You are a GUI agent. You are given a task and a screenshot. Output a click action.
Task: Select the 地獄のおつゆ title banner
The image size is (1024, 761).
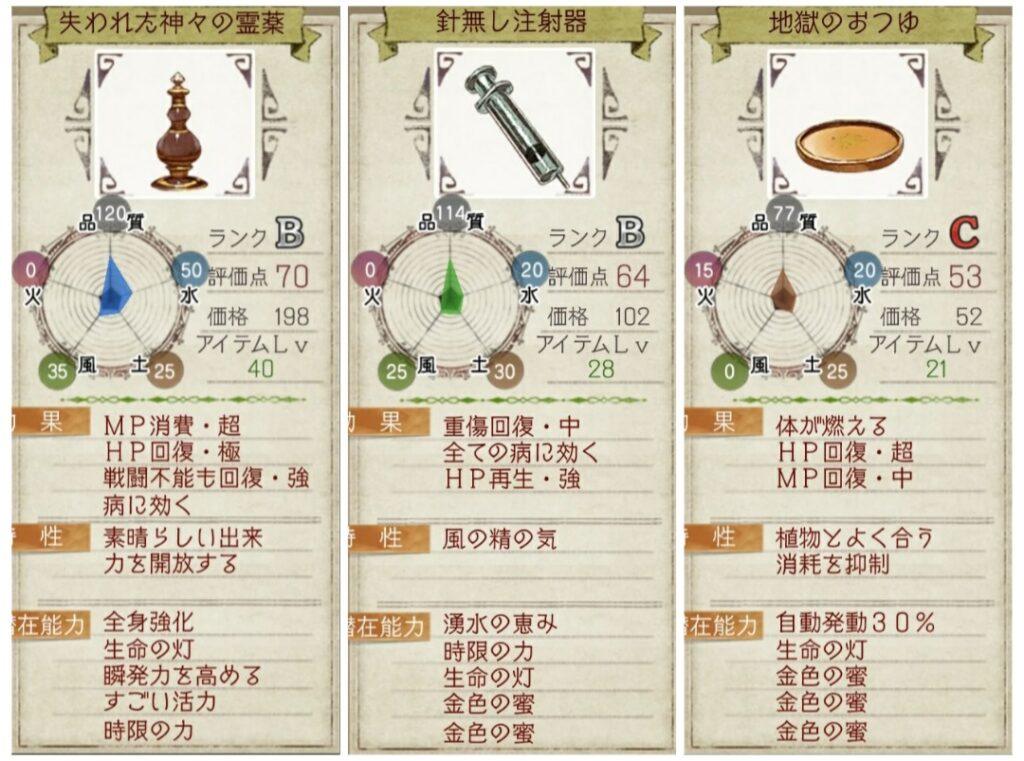coord(844,24)
